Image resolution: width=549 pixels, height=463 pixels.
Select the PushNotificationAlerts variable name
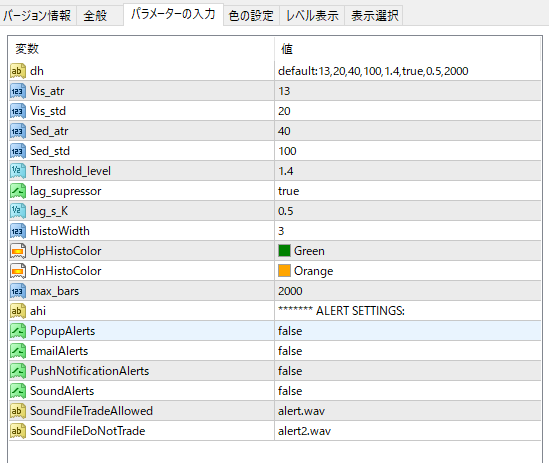[x=90, y=371]
